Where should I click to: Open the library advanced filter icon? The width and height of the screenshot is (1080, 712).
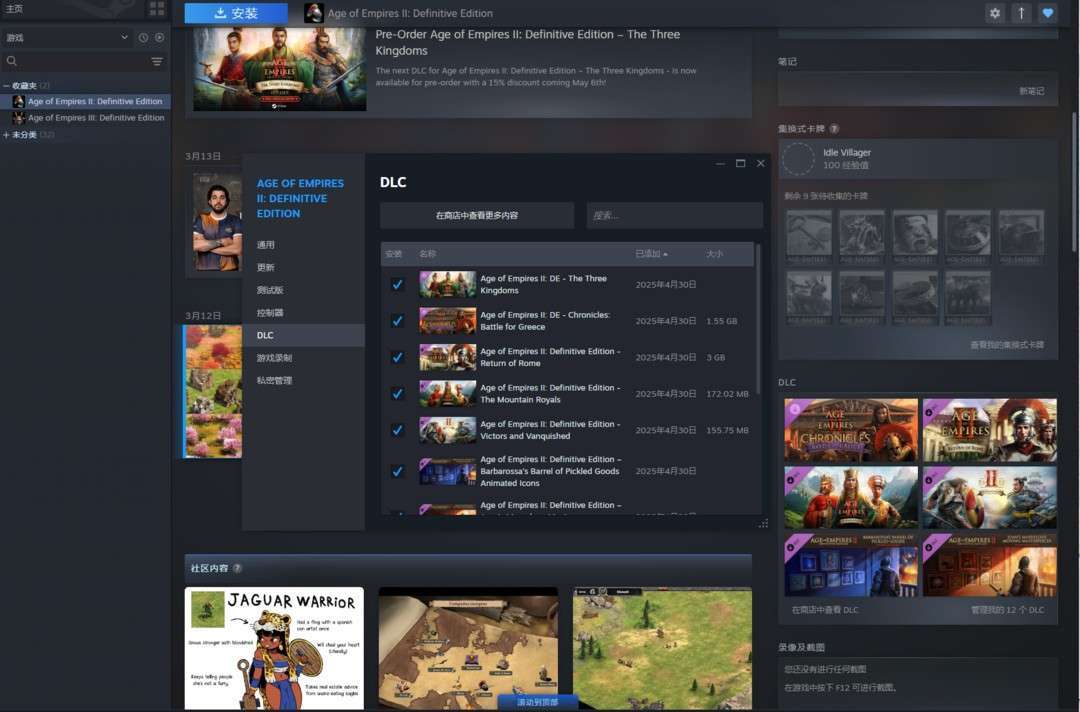coord(157,61)
